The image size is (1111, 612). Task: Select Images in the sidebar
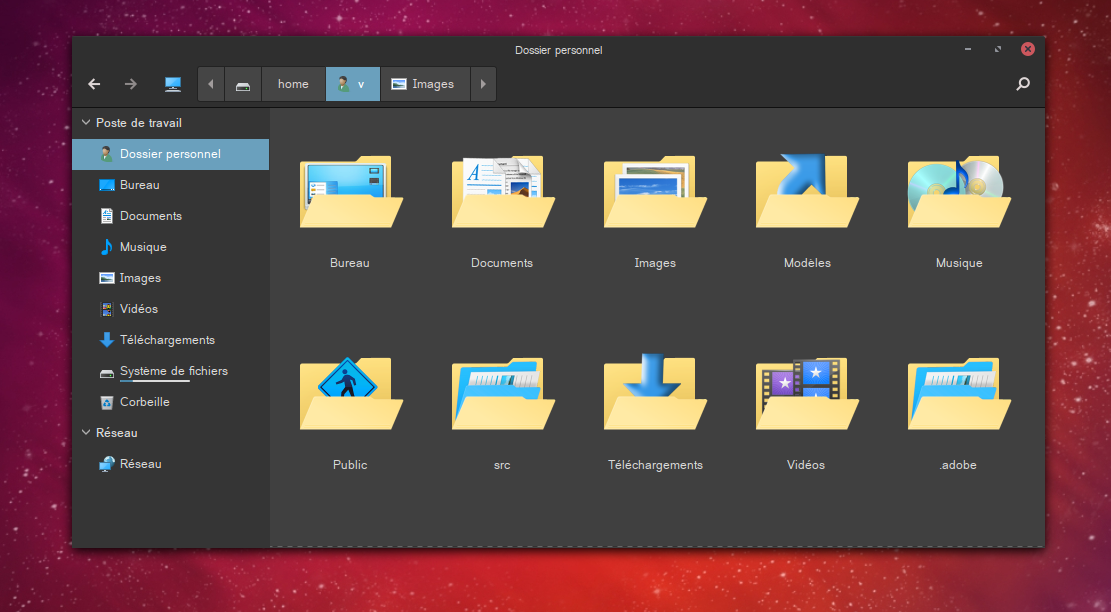pos(171,278)
